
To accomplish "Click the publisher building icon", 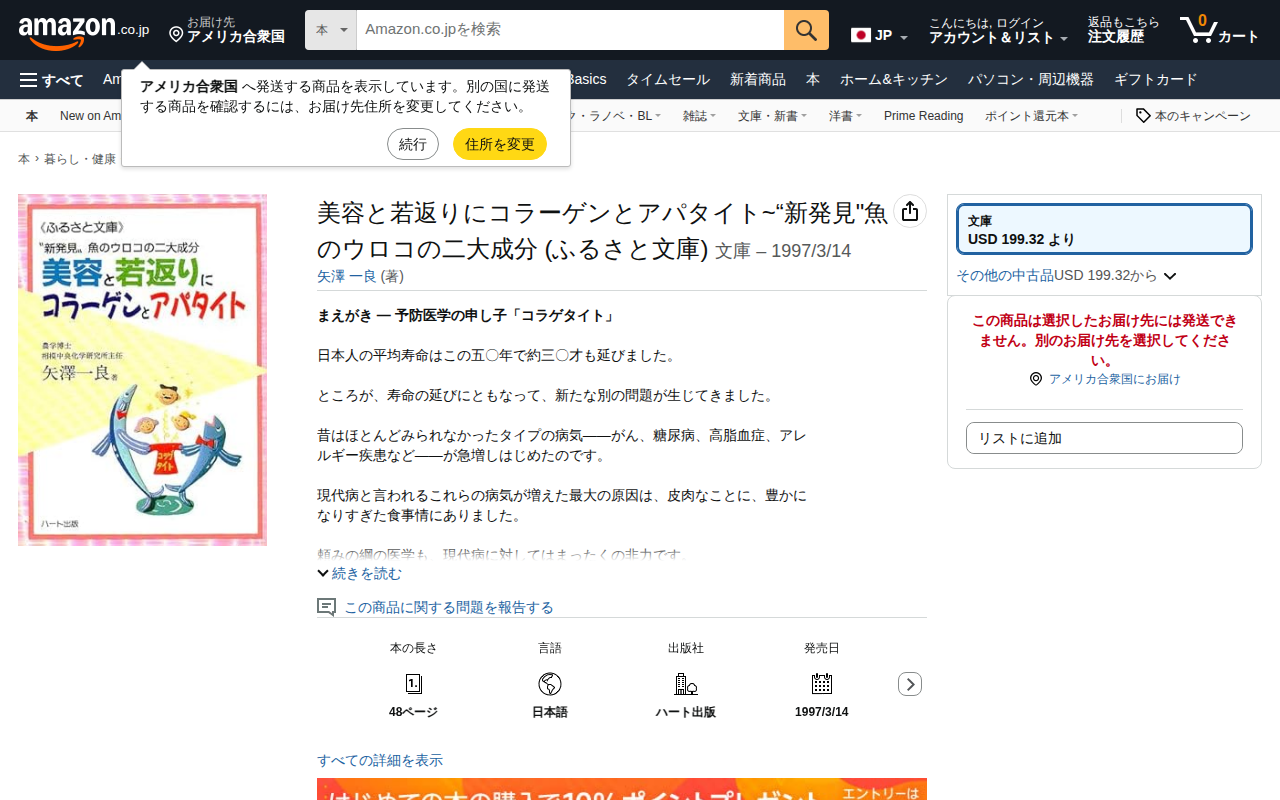I will pos(686,684).
